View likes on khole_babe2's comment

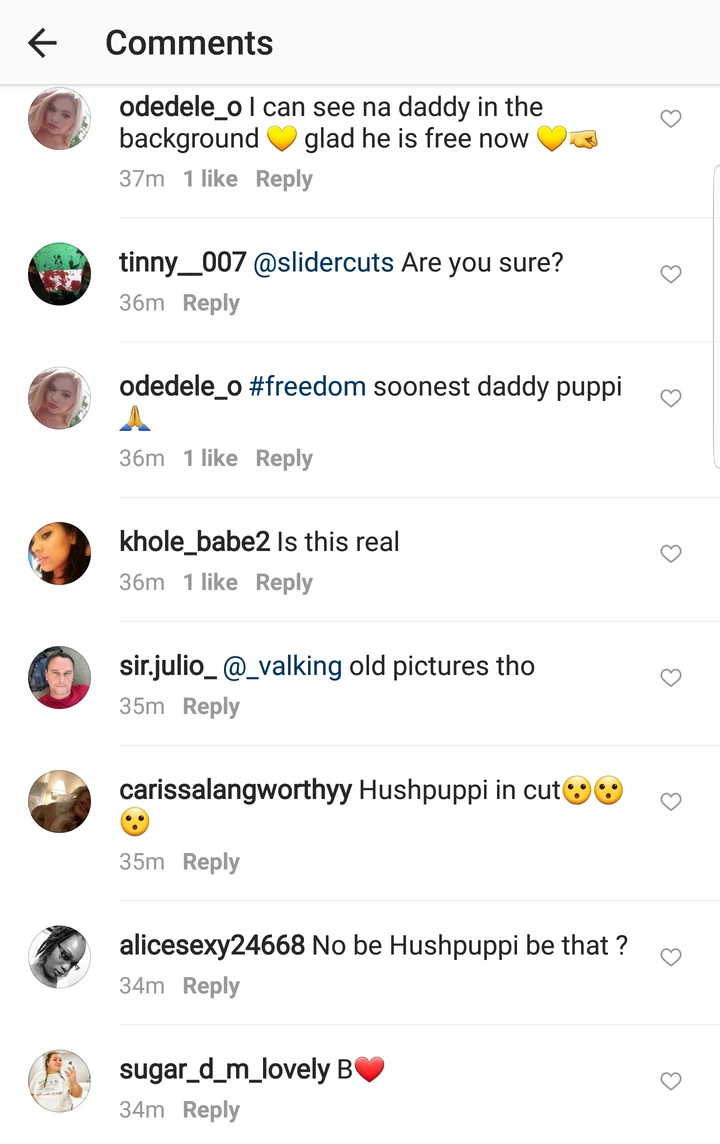[x=210, y=582]
